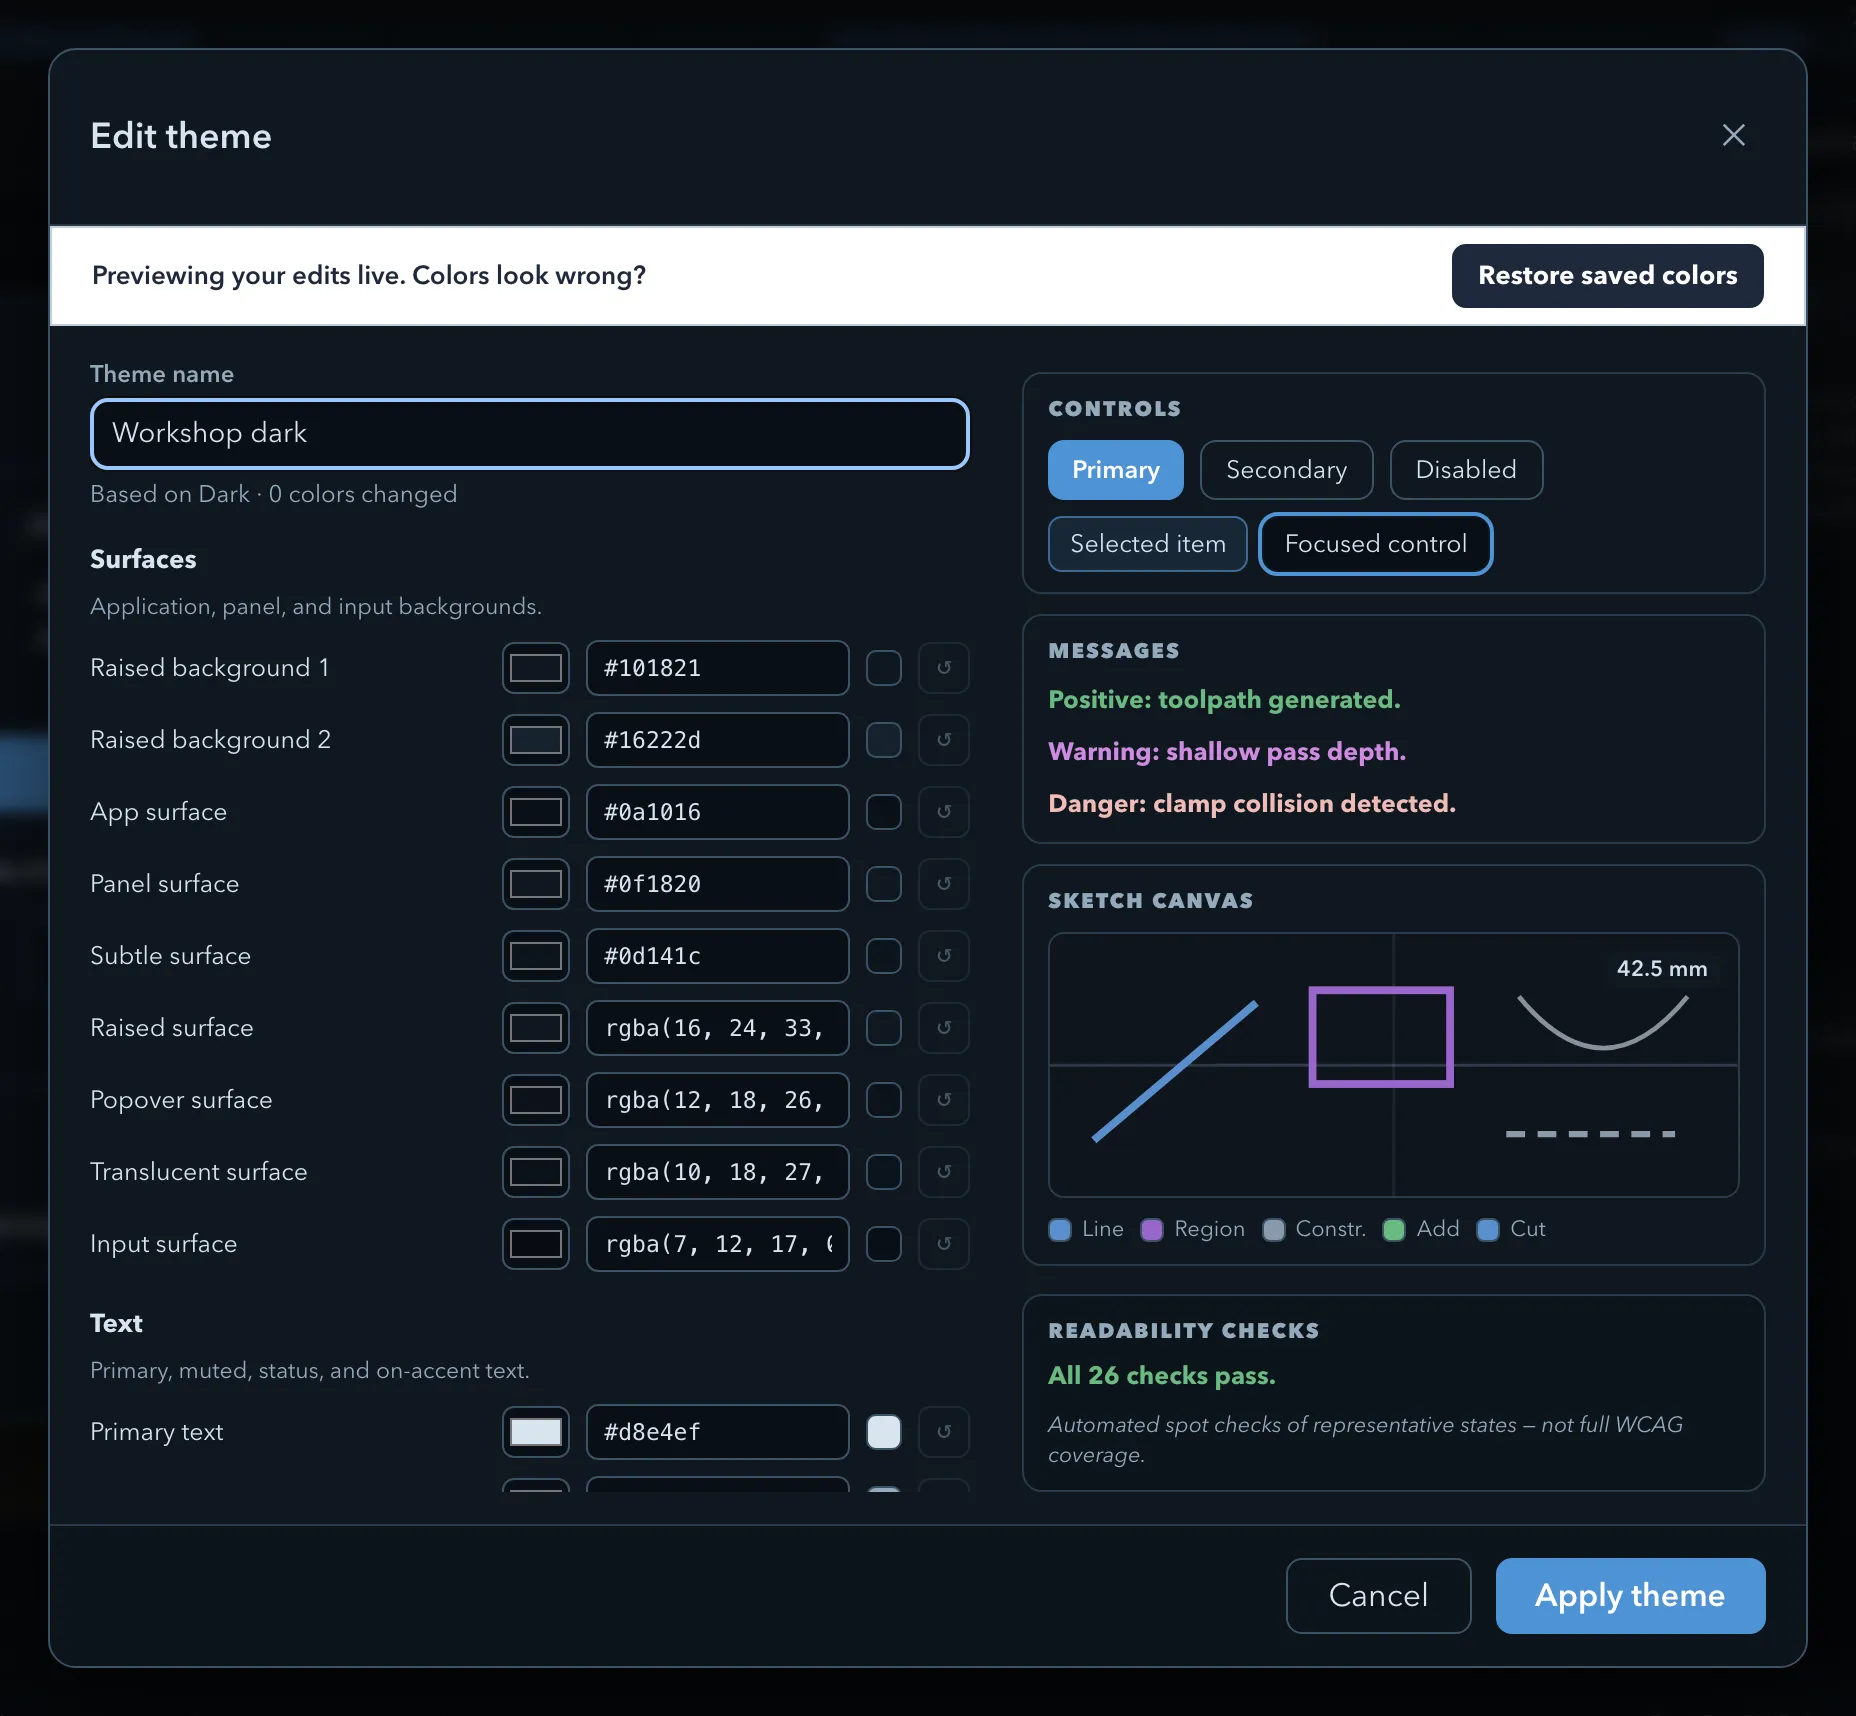
Task: Reset Panel surface color
Action: click(x=943, y=884)
